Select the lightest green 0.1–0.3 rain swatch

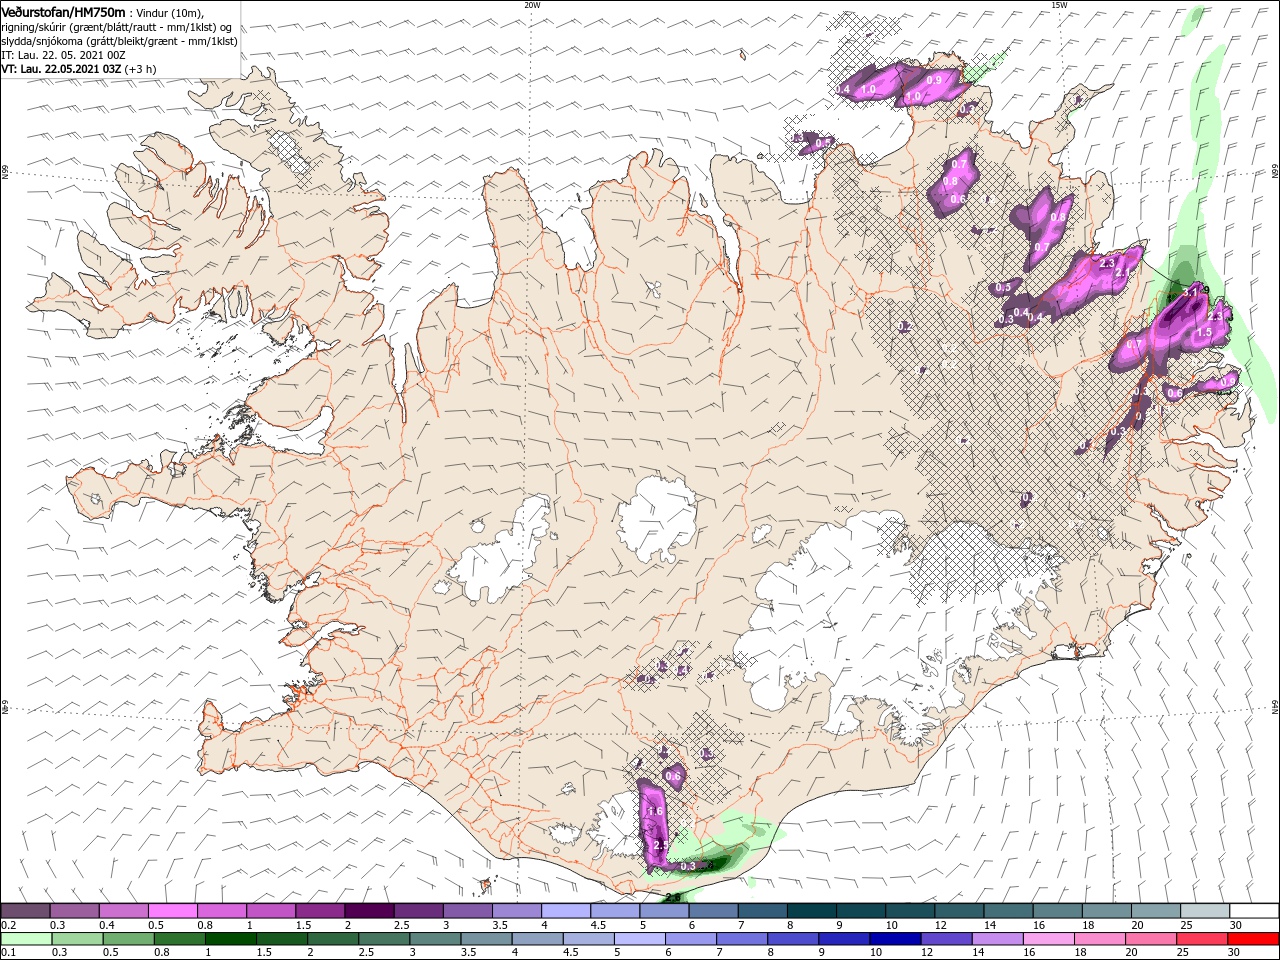[x=26, y=939]
